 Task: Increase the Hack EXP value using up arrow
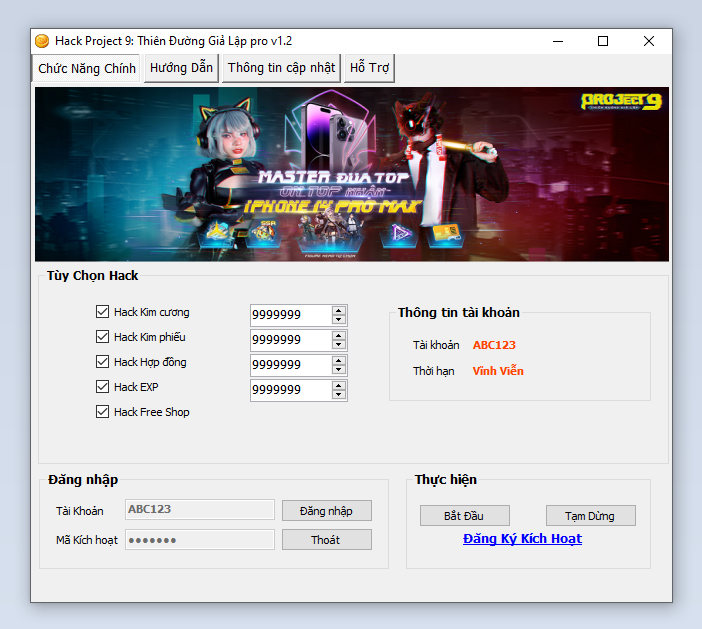339,385
